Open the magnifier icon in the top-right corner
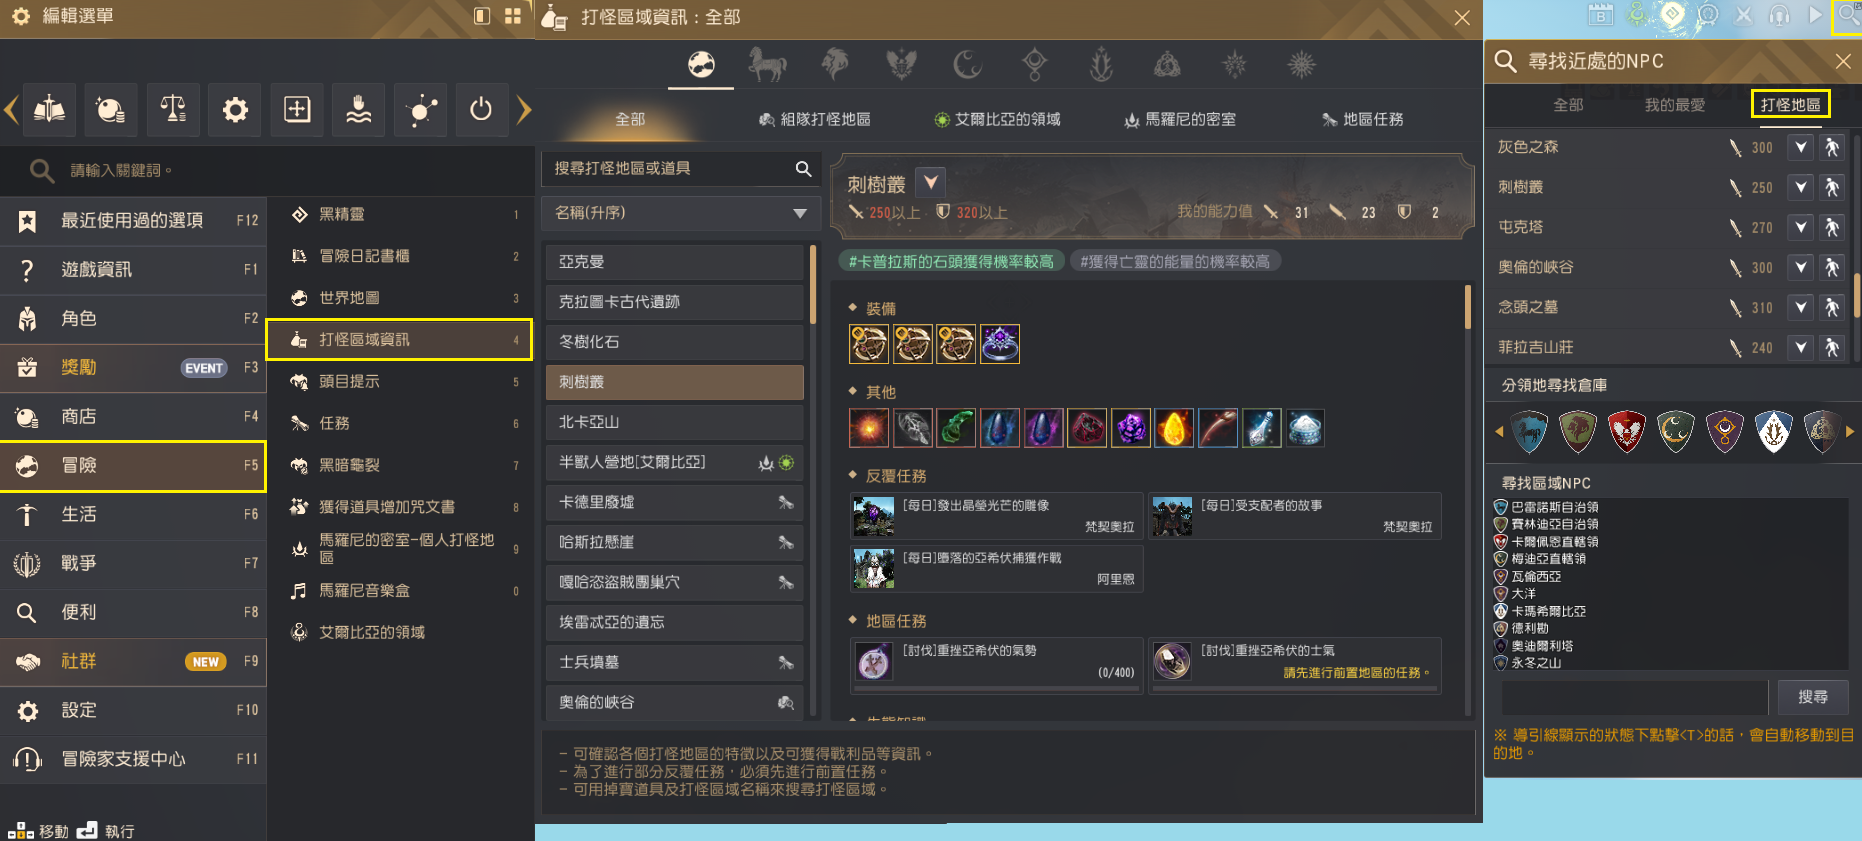The height and width of the screenshot is (841, 1862). [x=1847, y=17]
